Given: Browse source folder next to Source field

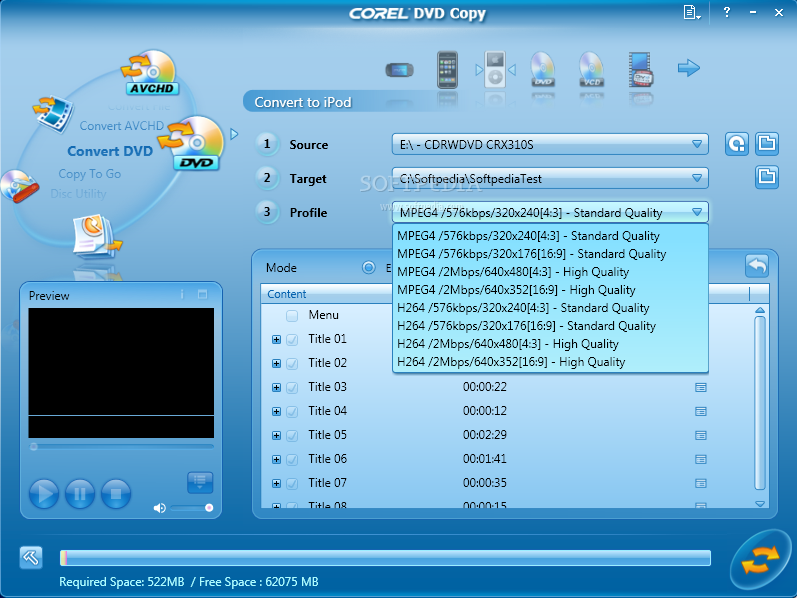Looking at the screenshot, I should (x=767, y=144).
